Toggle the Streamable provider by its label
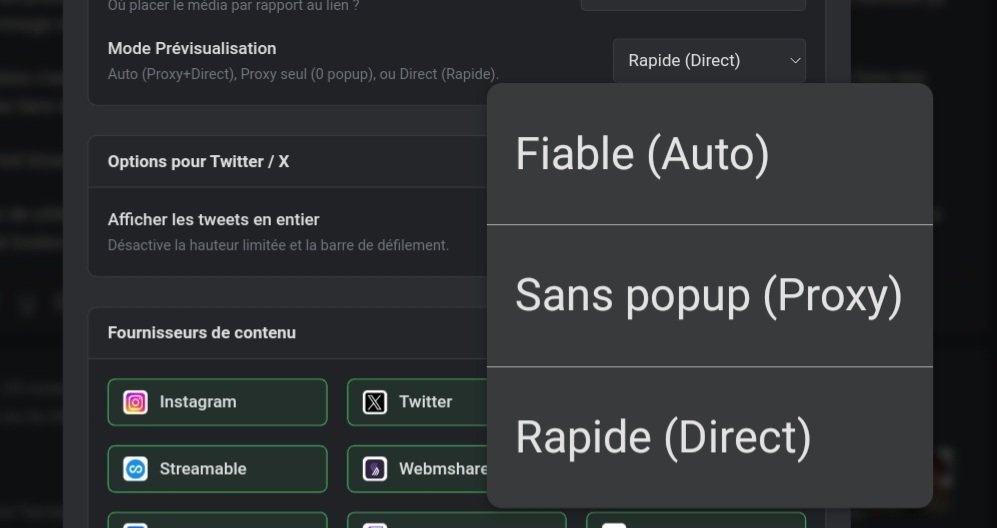Viewport: 997px width, 528px height. (x=203, y=469)
